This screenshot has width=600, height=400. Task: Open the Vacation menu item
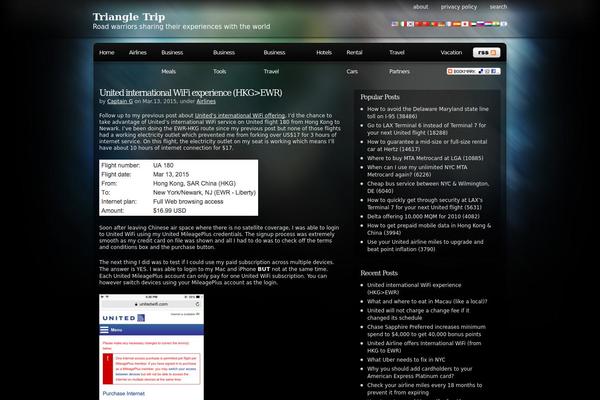tap(451, 52)
